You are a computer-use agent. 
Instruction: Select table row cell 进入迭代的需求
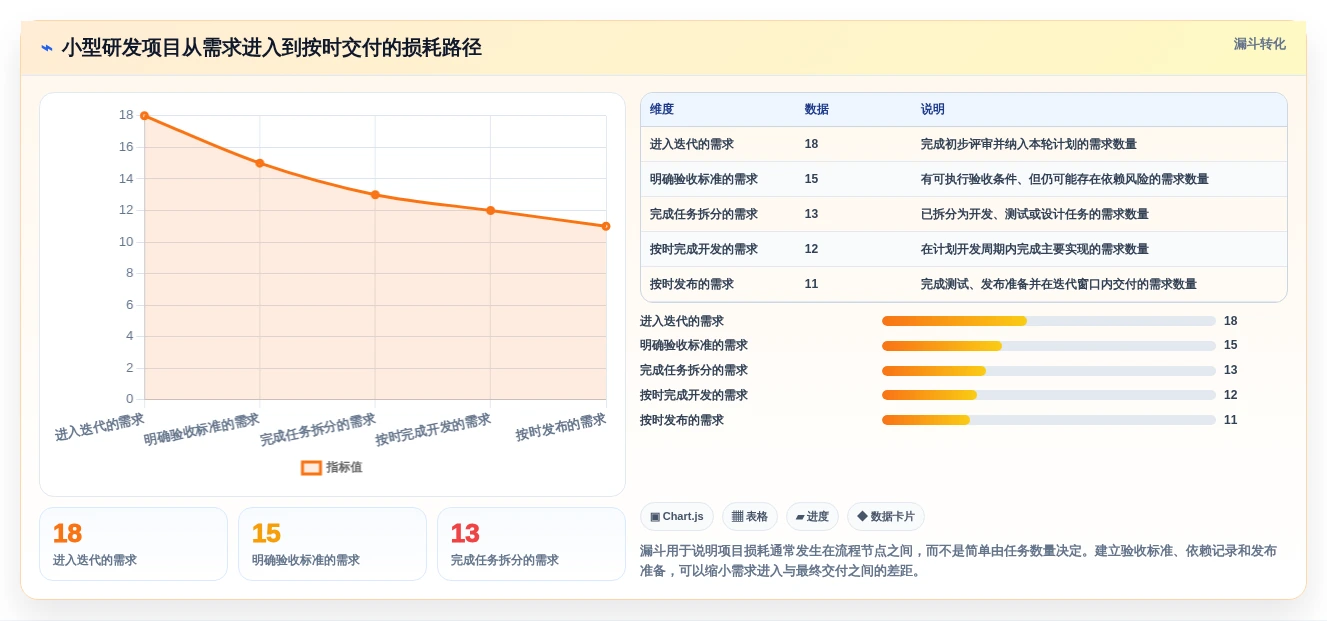tap(692, 144)
